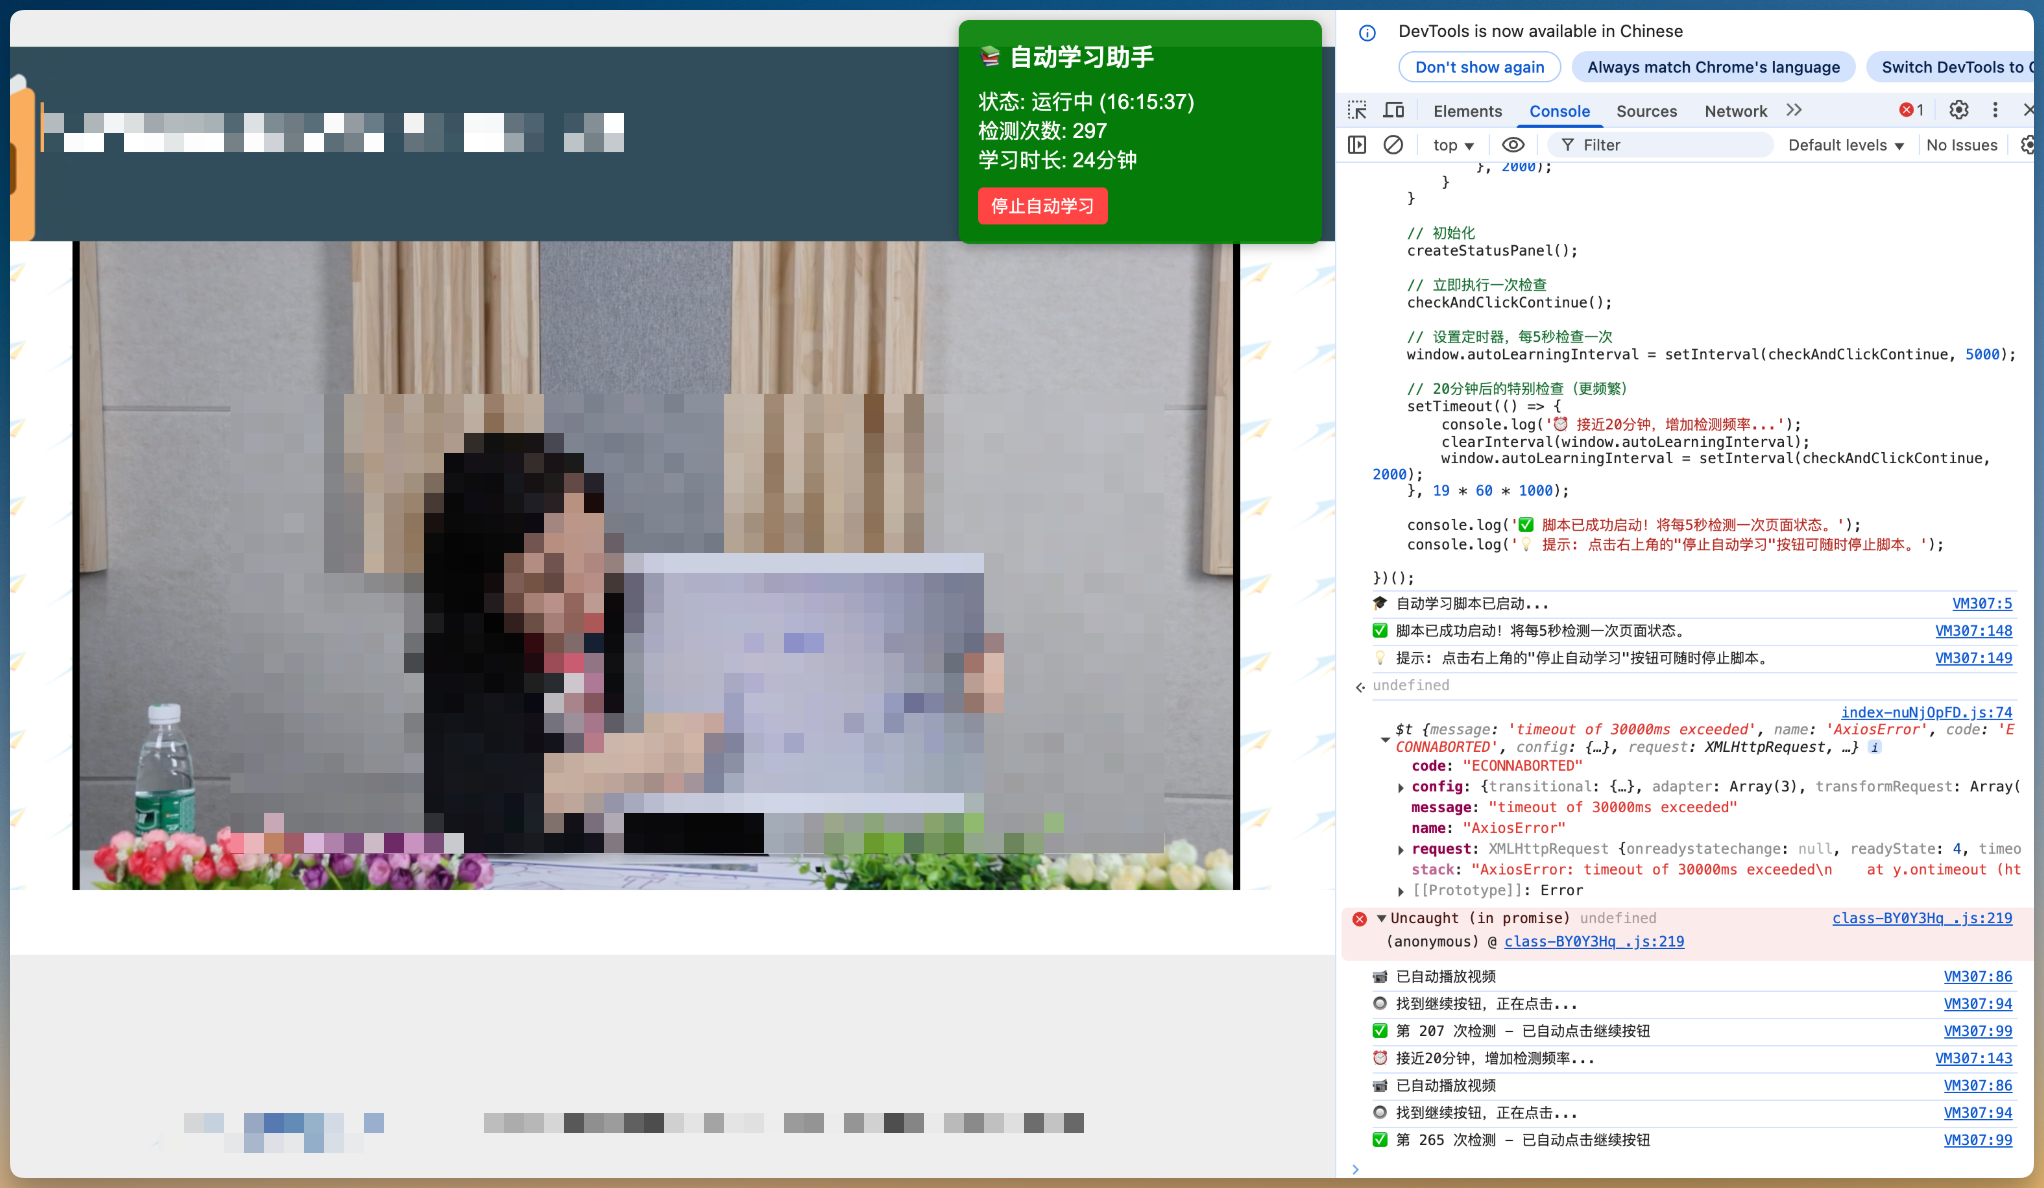2044x1188 pixels.
Task: Open the top execution context dropdown
Action: [x=1452, y=145]
